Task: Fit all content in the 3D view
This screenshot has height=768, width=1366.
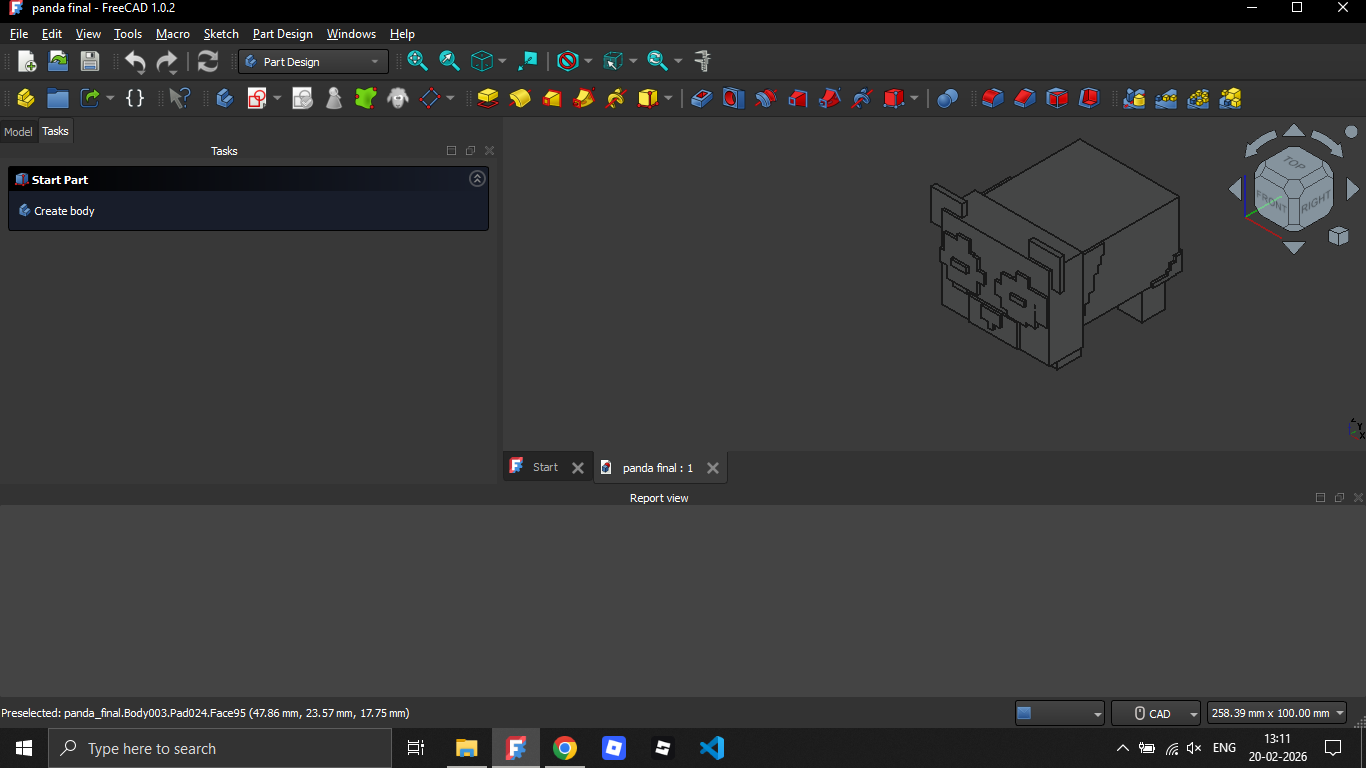Action: pyautogui.click(x=418, y=61)
